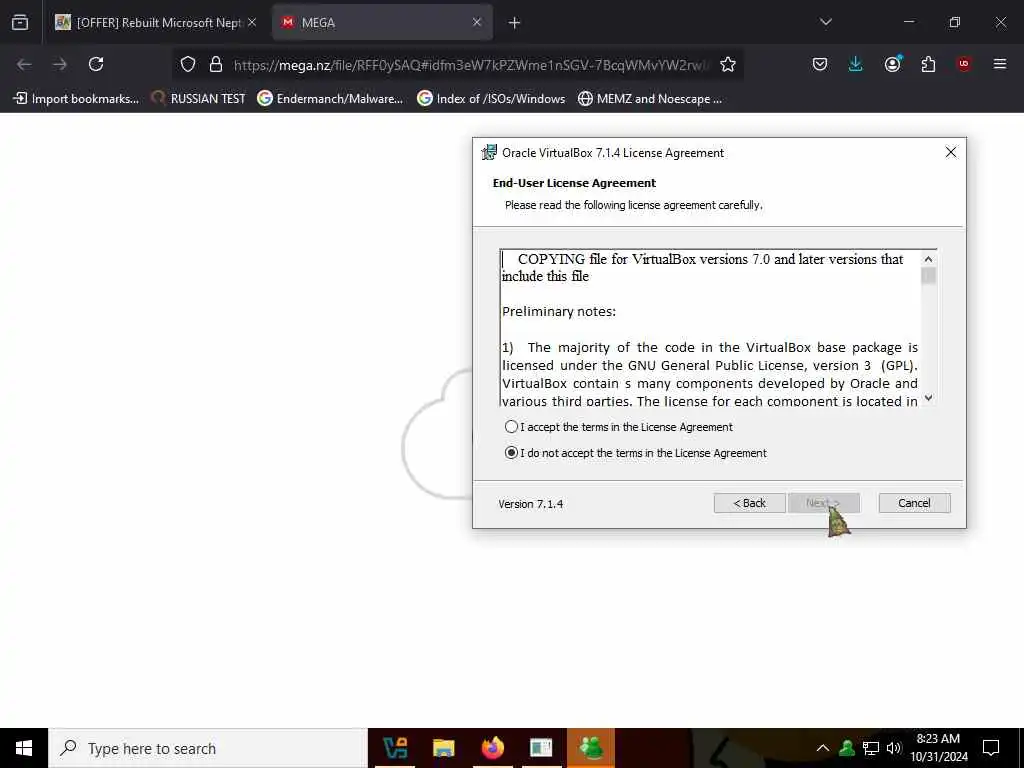1024x768 pixels.
Task: Bookmark this page with the star
Action: 728,64
